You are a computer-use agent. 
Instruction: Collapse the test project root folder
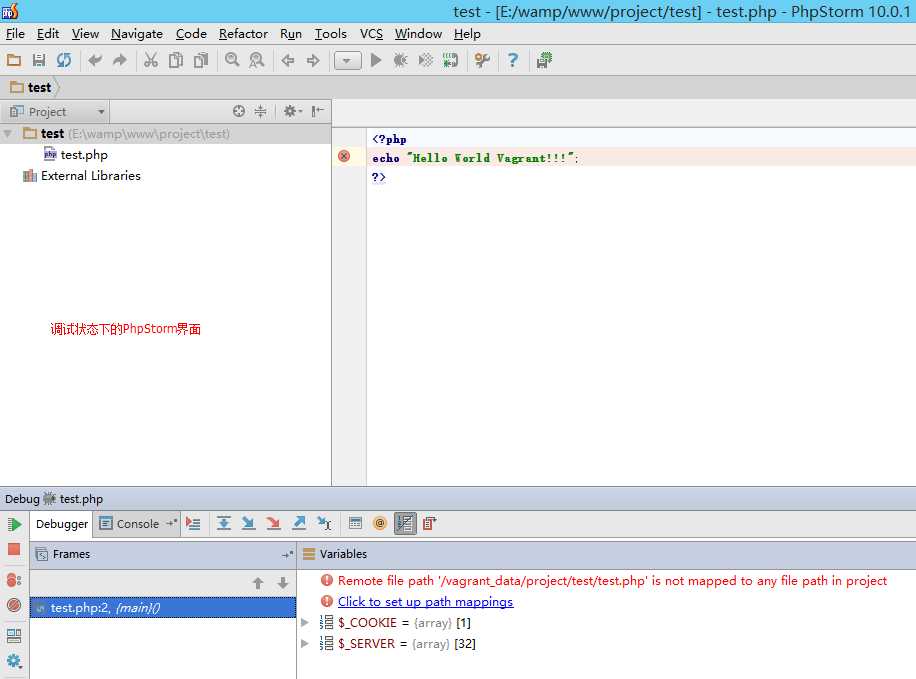tap(8, 134)
